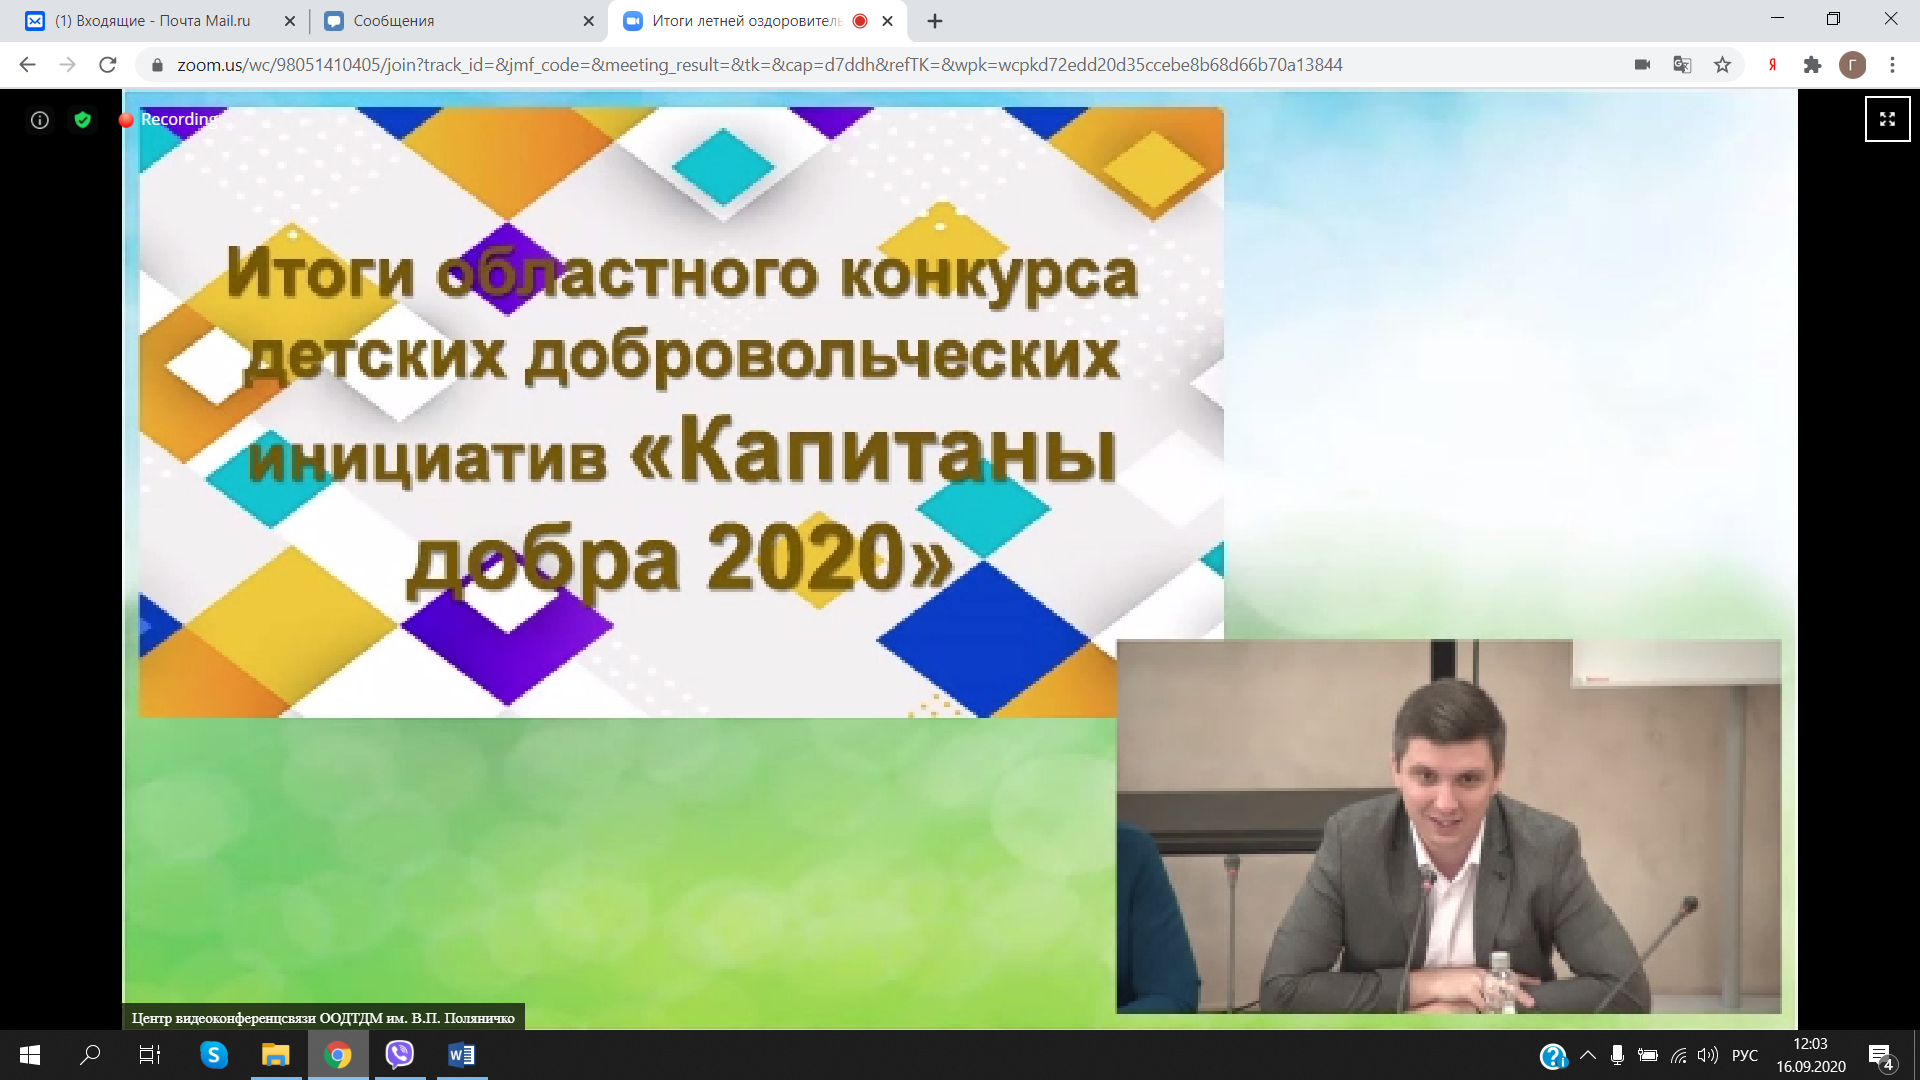
Task: Open the Chrome extensions puzzle menu
Action: pos(1812,65)
